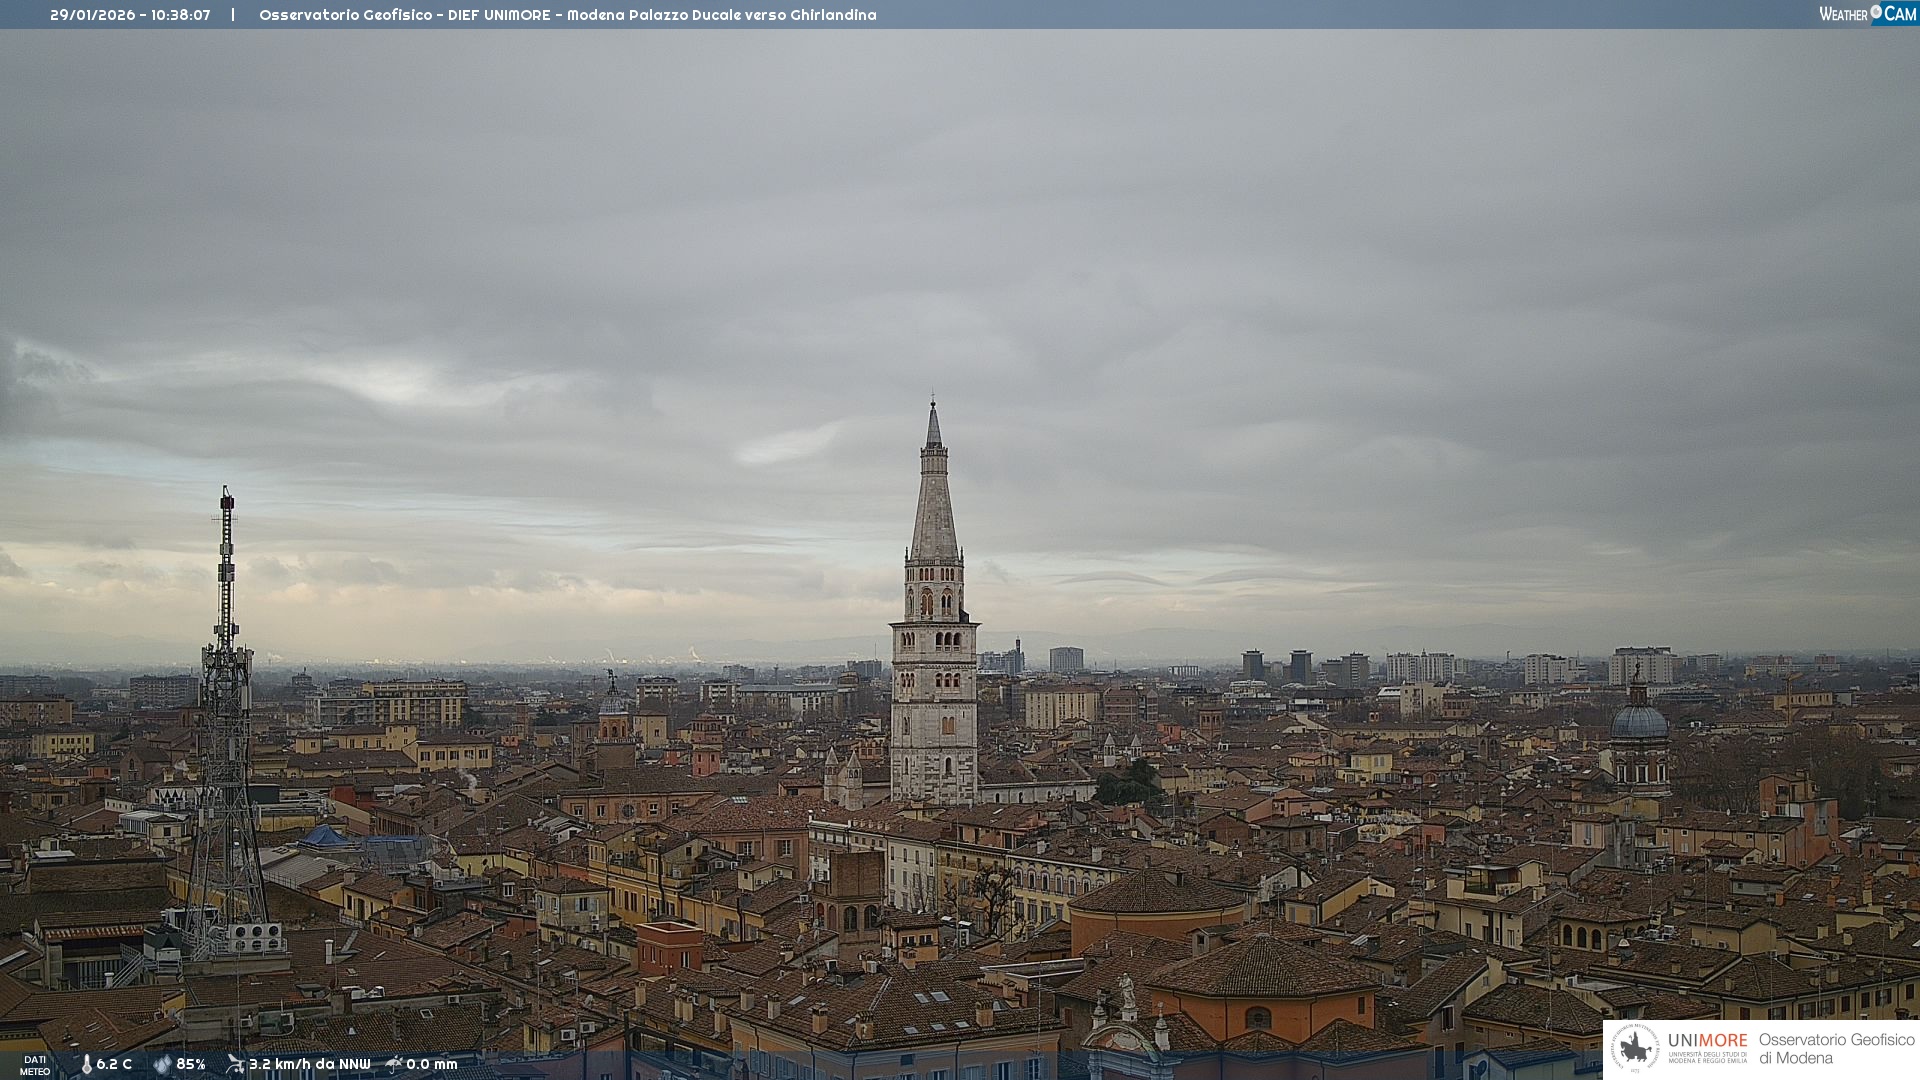Image resolution: width=1920 pixels, height=1080 pixels.
Task: Click the umbrella rainfall icon
Action: [394, 1064]
